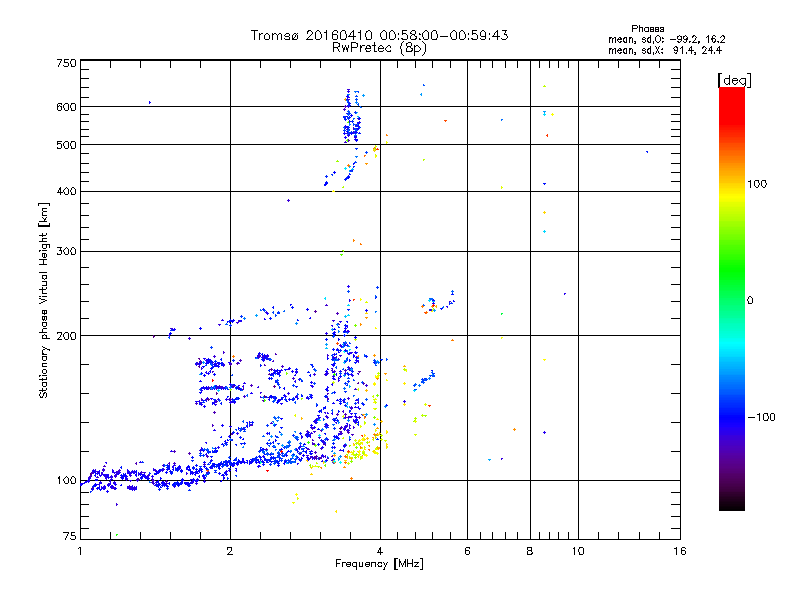Select the 'mean, sd,X: 91.4, 24.4' line
Screen dimensions: 800x600
click(665, 51)
